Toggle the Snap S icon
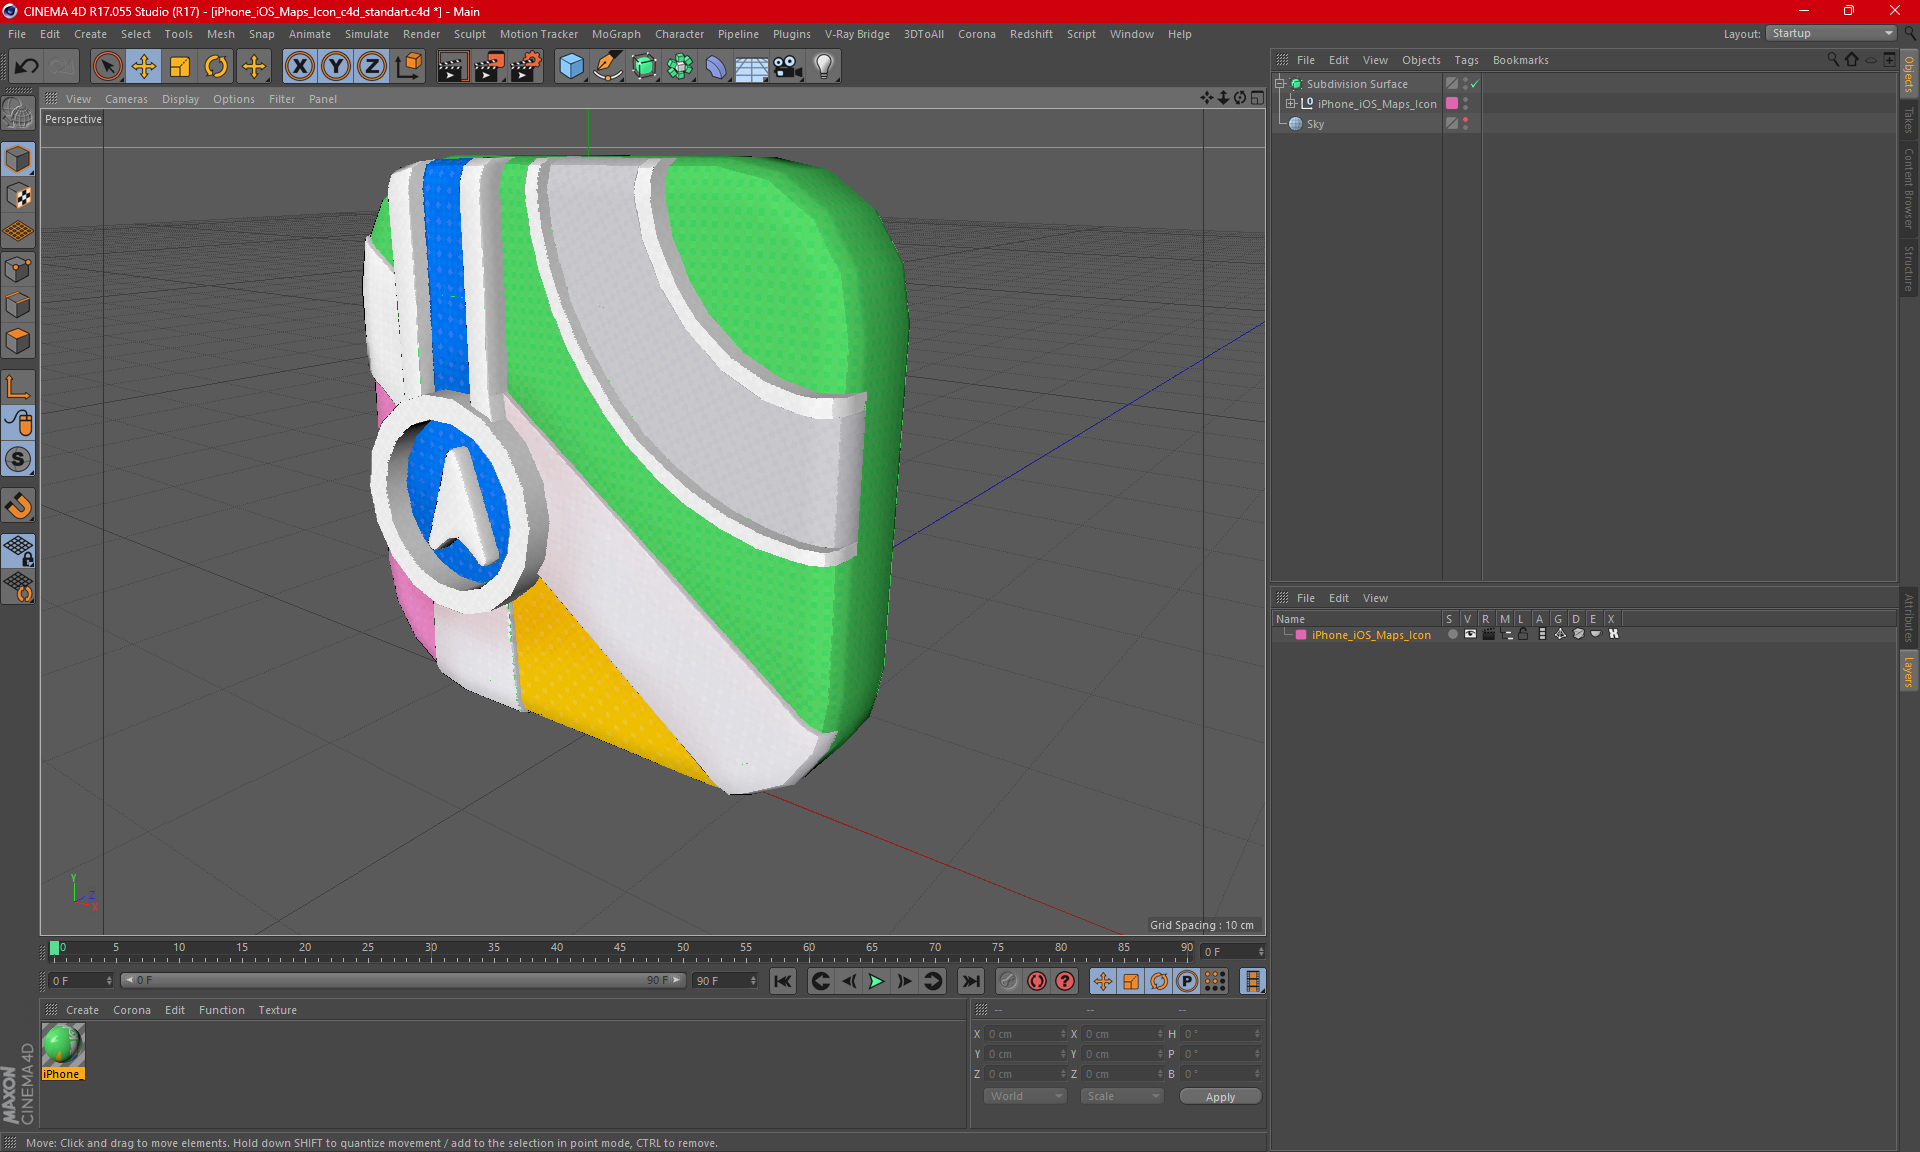Image resolution: width=1920 pixels, height=1152 pixels. [x=18, y=460]
